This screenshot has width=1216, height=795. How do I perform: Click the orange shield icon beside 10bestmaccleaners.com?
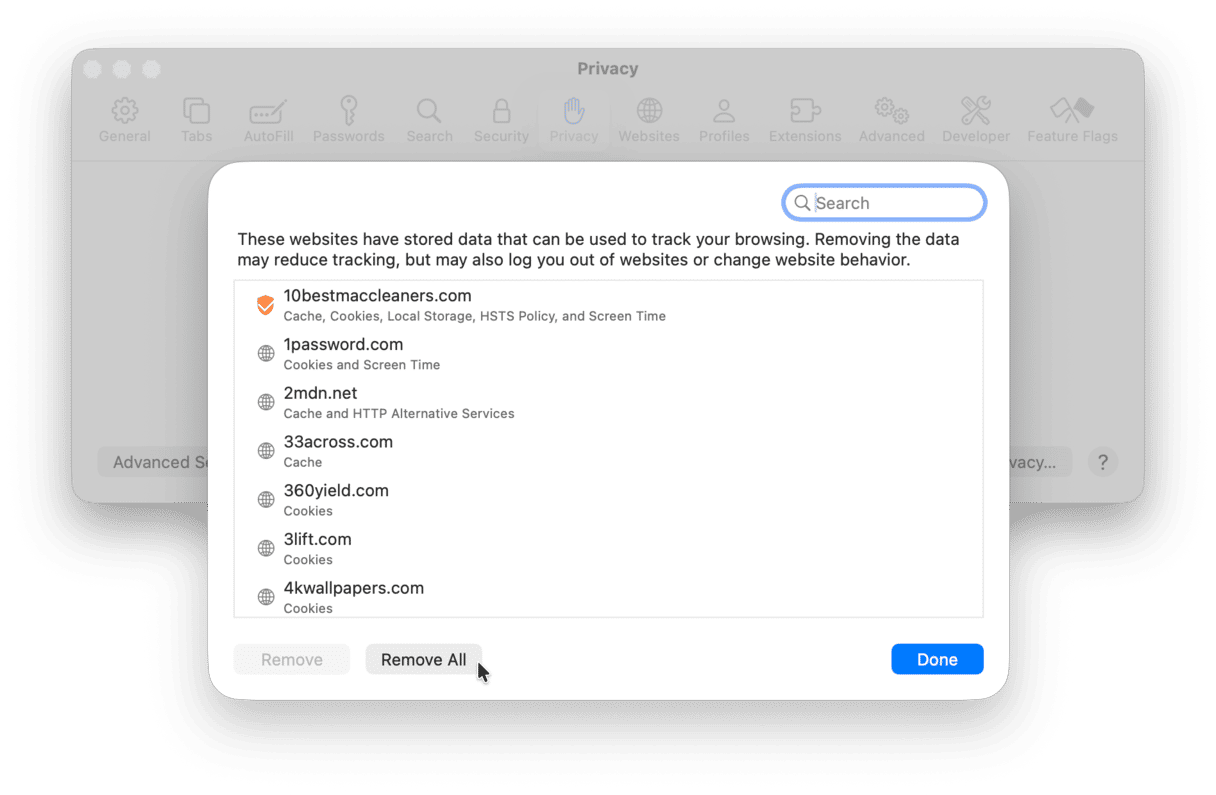click(x=265, y=305)
